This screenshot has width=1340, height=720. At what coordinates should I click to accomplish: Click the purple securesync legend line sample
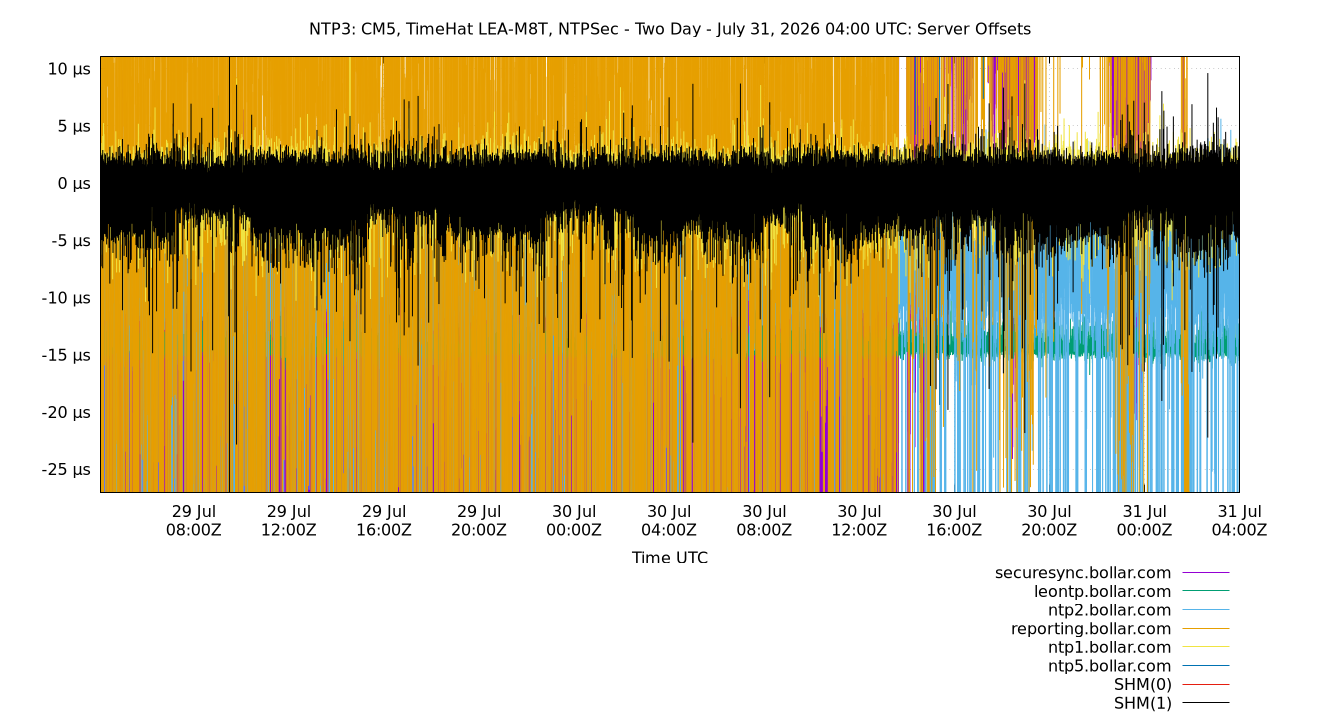[x=1206, y=573]
